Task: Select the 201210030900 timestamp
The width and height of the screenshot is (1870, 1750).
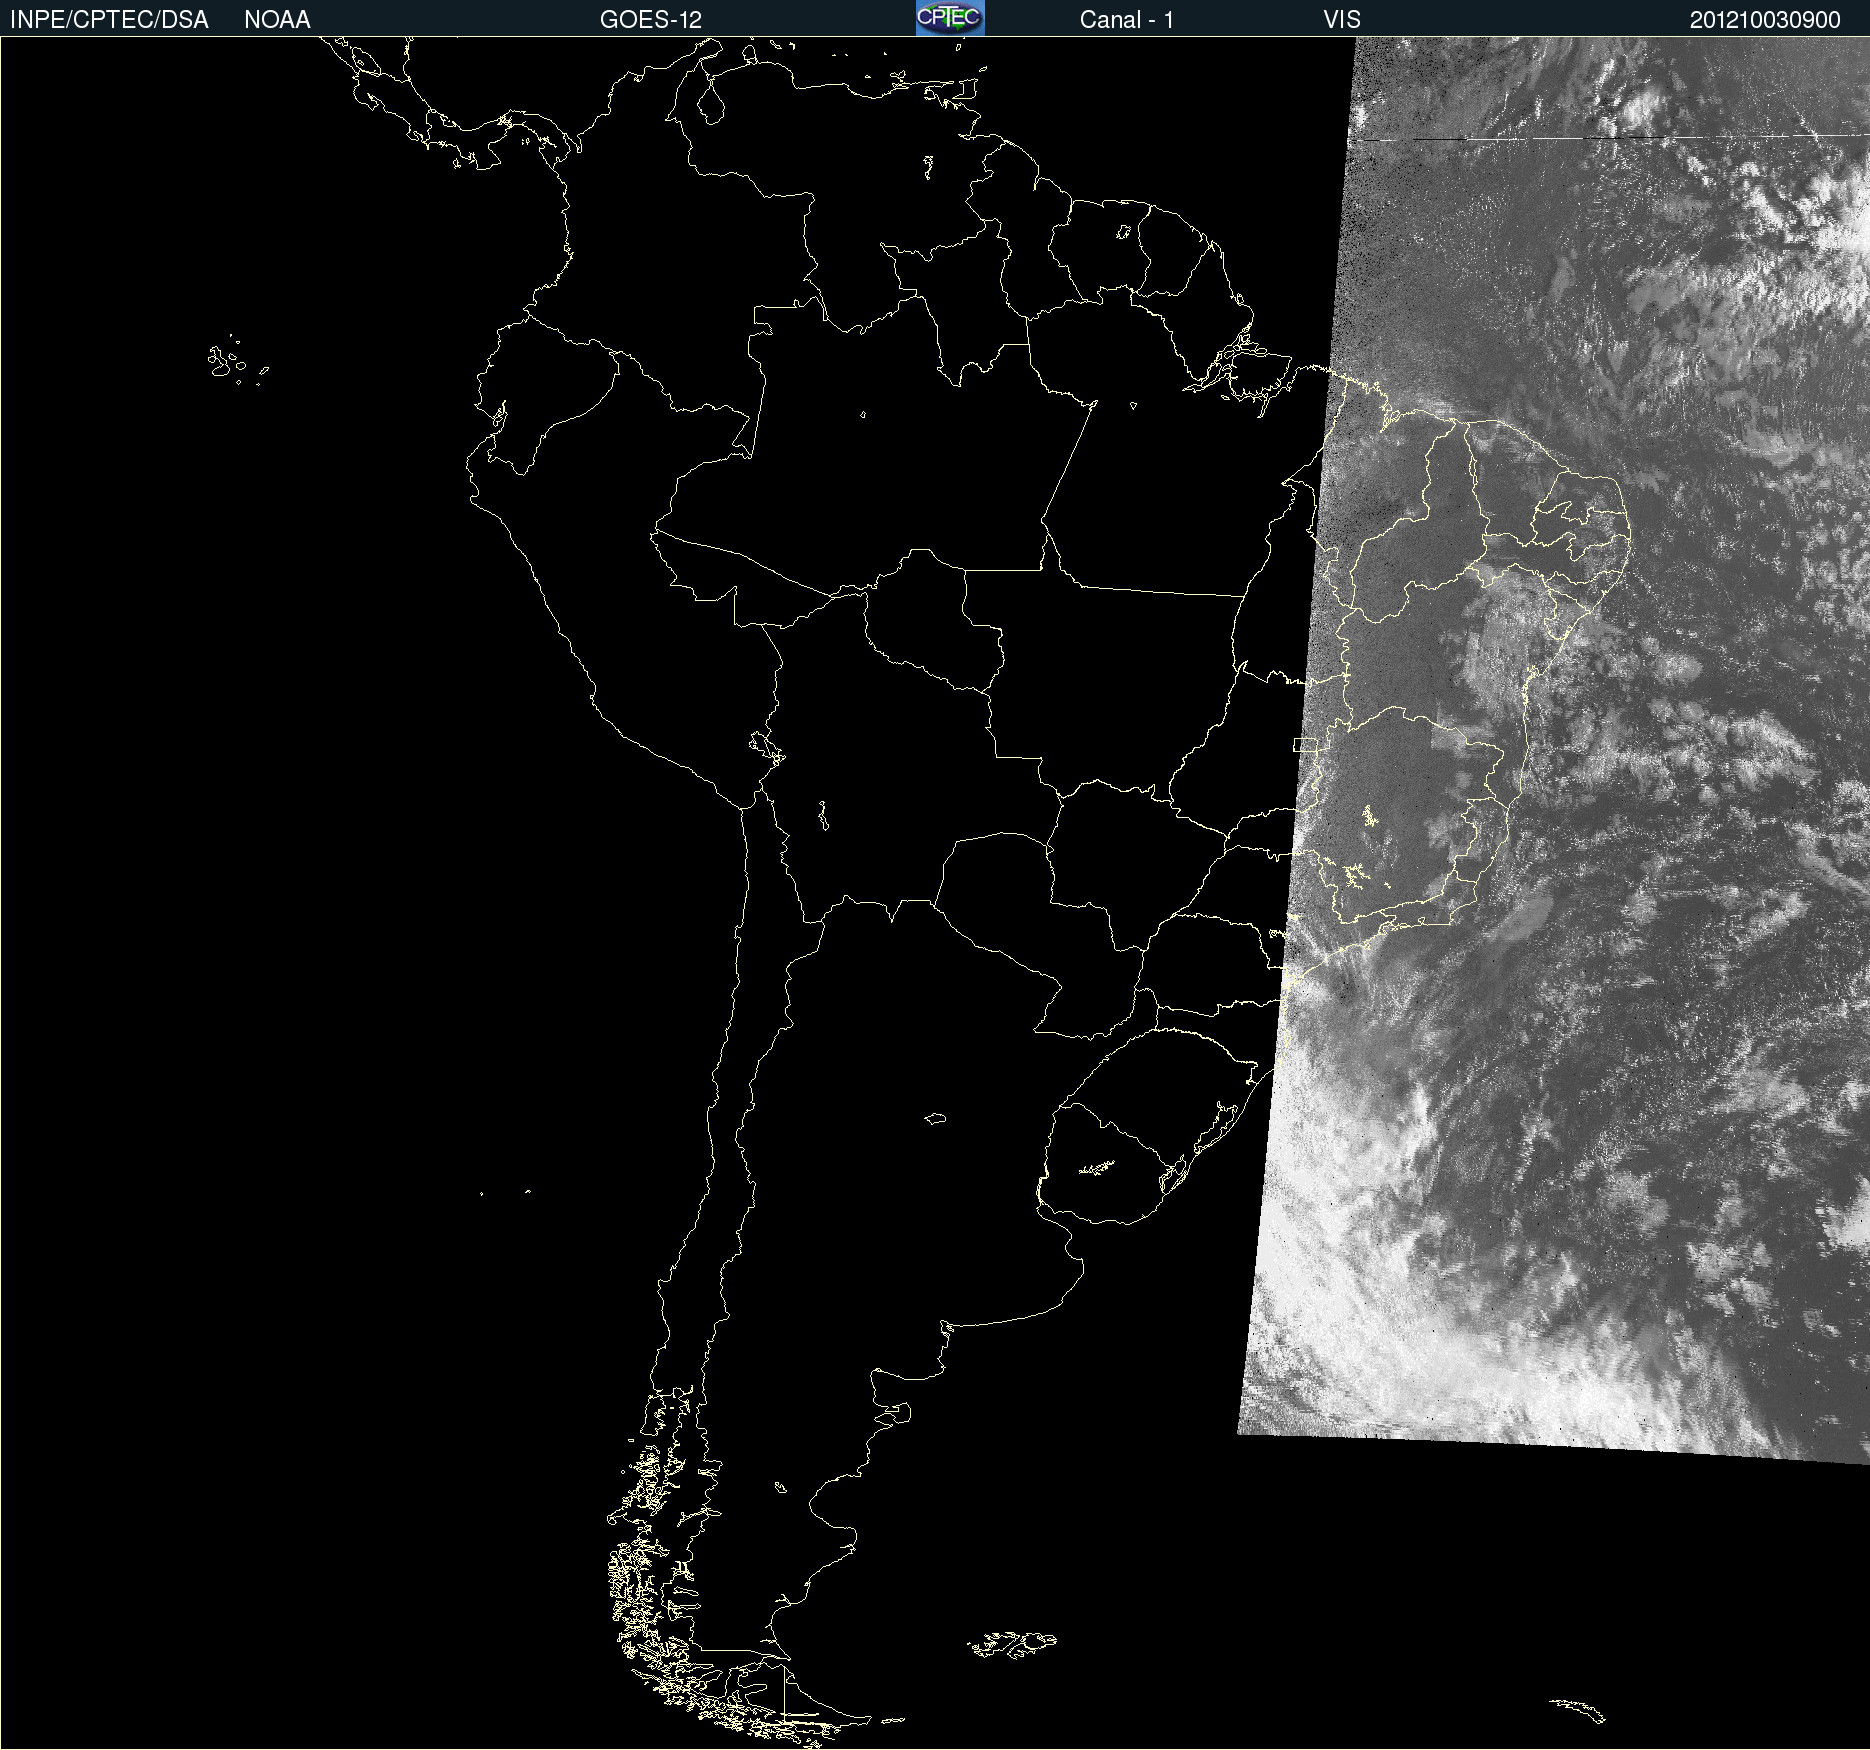Action: point(1765,20)
